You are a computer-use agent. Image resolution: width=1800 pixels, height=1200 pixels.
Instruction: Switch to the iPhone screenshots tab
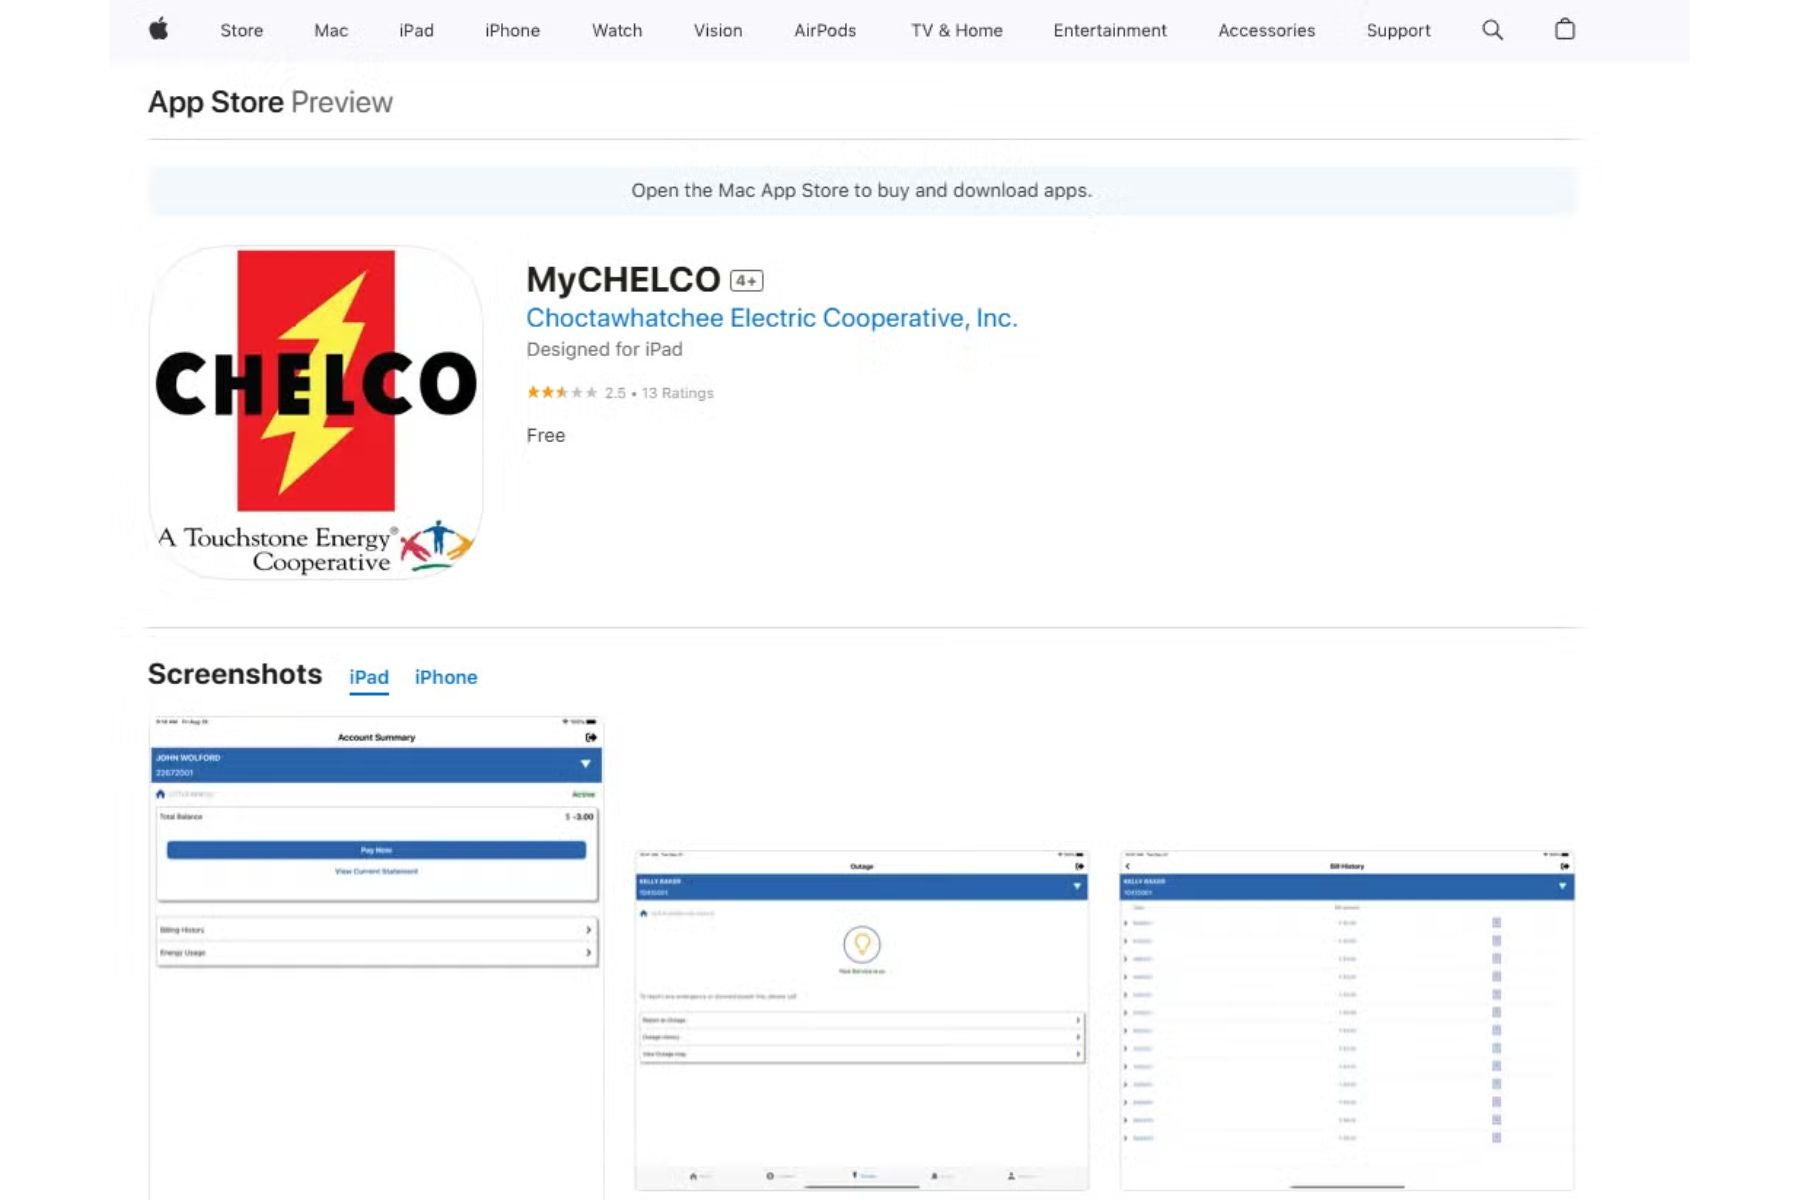[x=446, y=677]
